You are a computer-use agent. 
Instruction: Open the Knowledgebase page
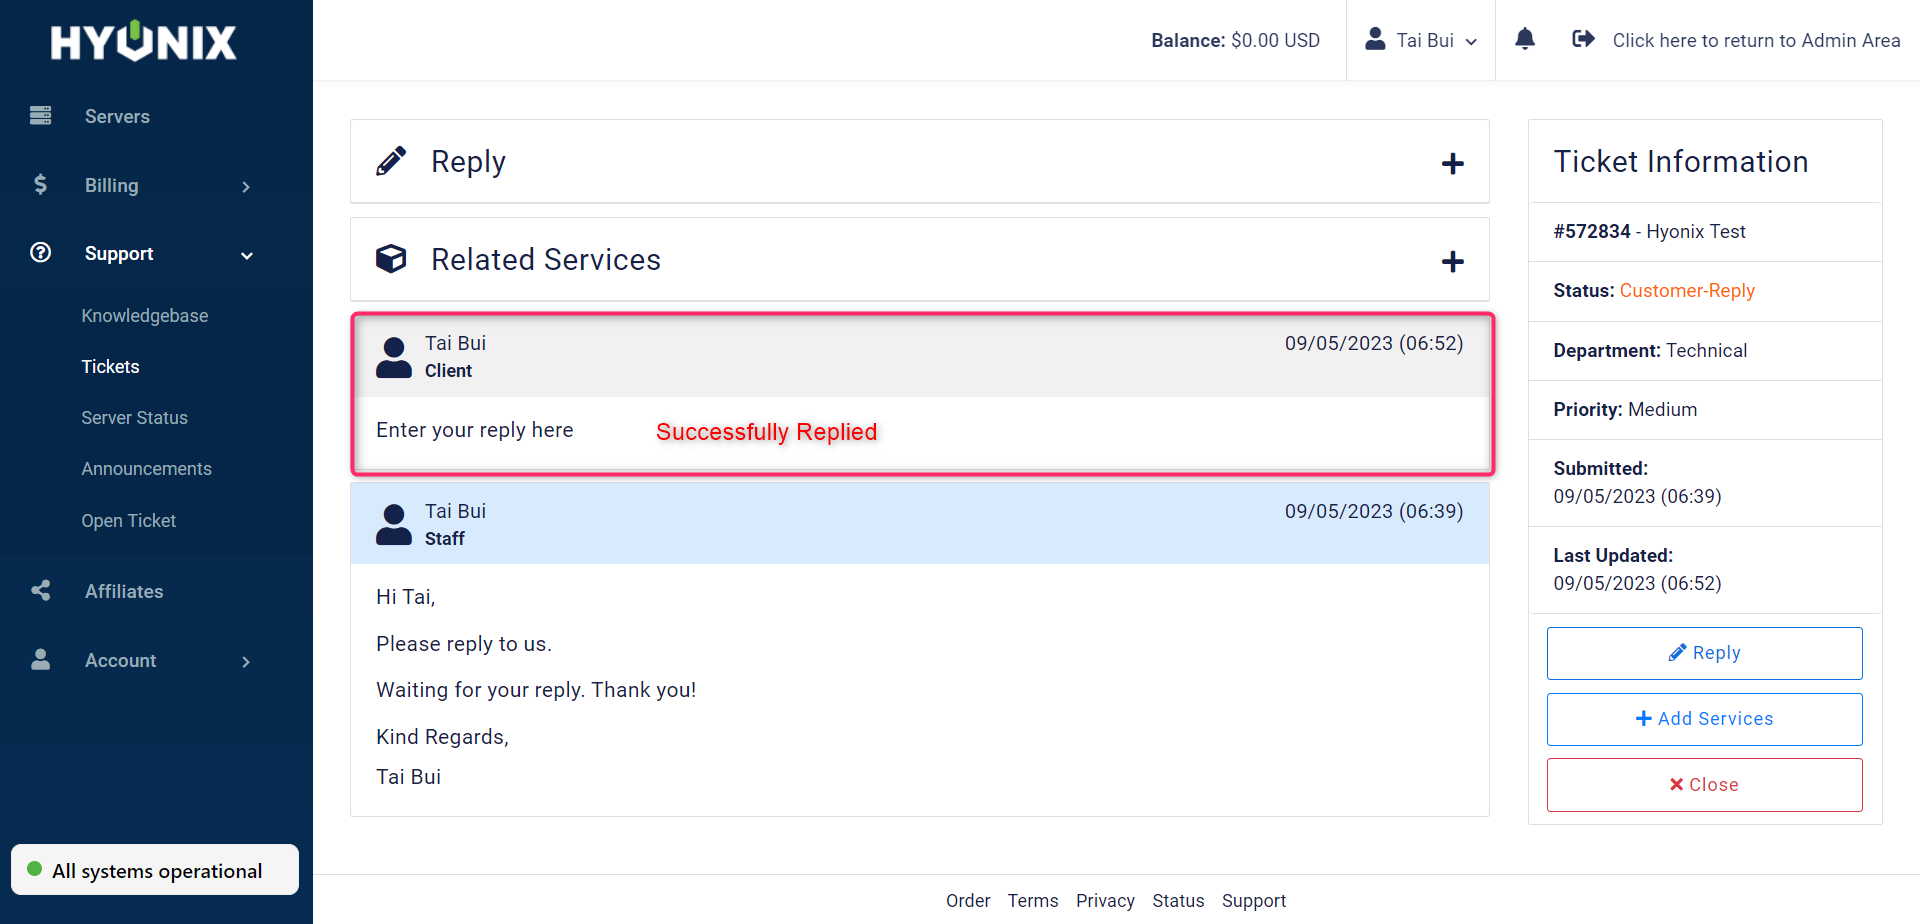(x=144, y=315)
